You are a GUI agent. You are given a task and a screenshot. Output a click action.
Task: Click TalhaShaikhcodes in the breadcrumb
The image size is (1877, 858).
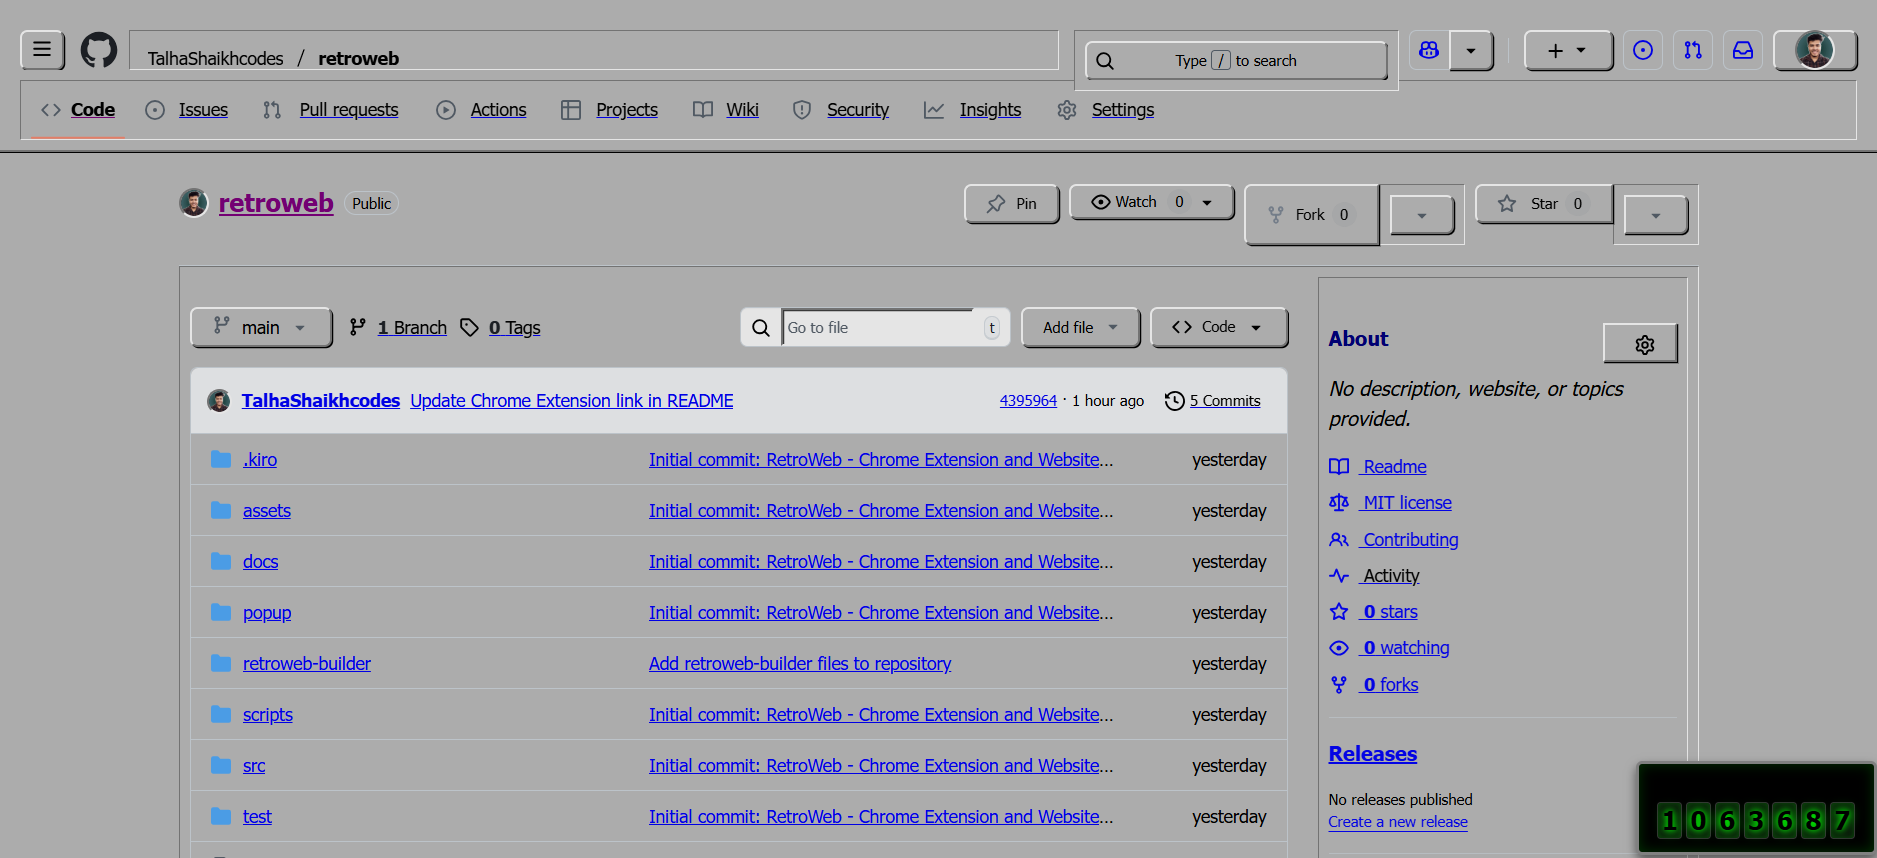[215, 59]
